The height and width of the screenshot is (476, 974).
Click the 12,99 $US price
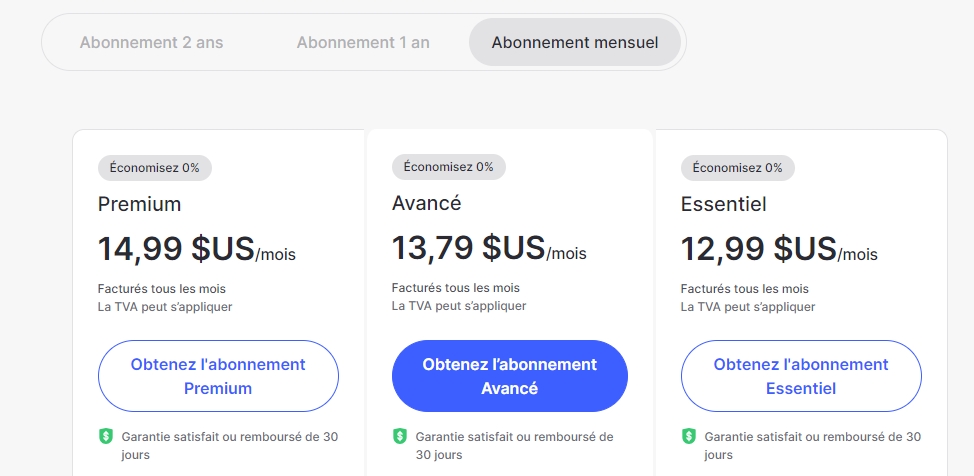click(x=758, y=248)
